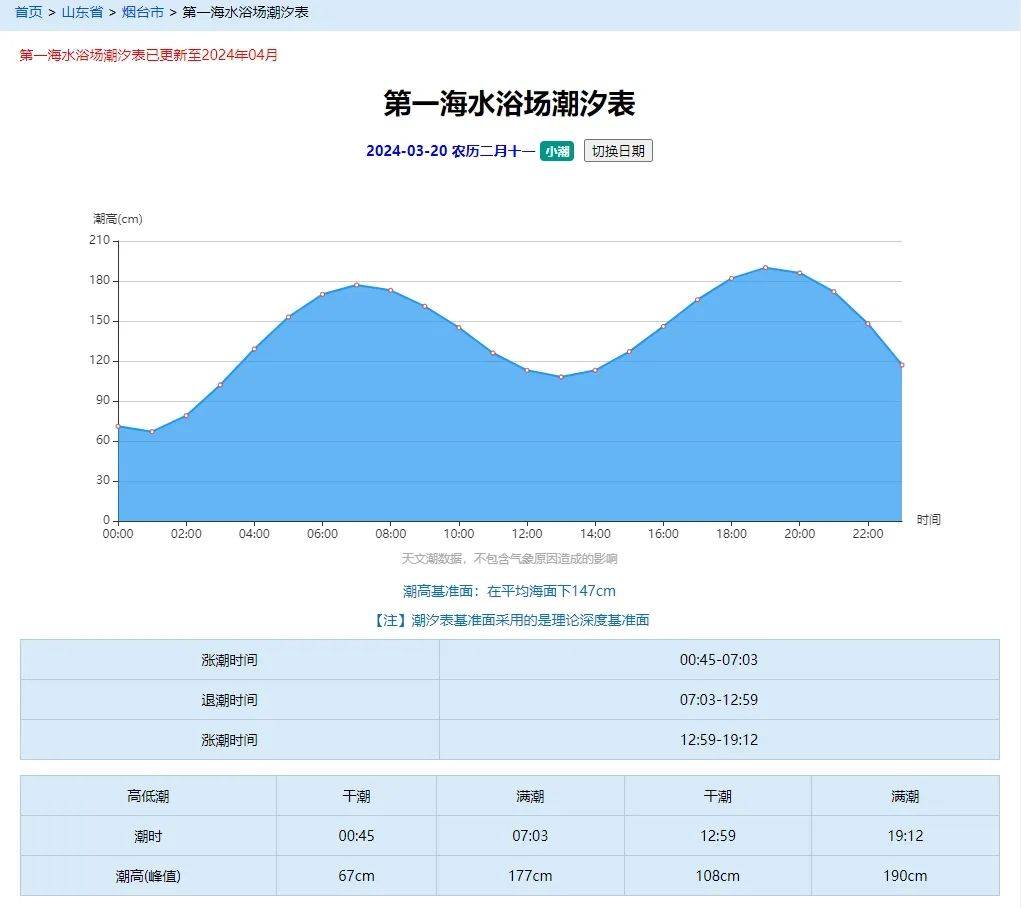This screenshot has height=908, width=1021.
Task: Click the 00:45-07:03 rising tide cell
Action: coord(718,660)
